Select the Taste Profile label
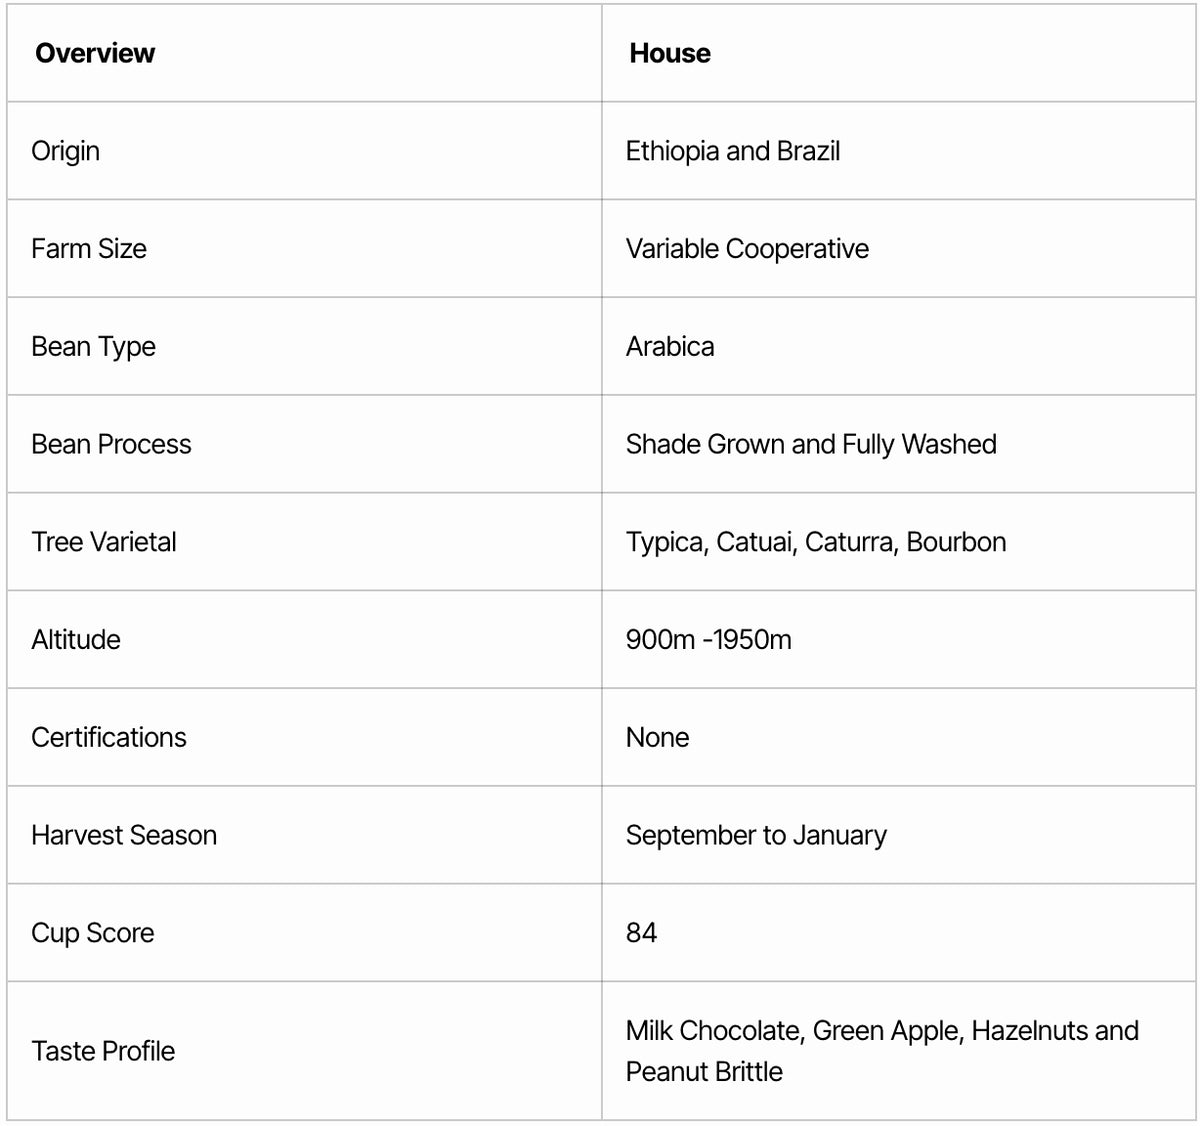 (x=103, y=1051)
